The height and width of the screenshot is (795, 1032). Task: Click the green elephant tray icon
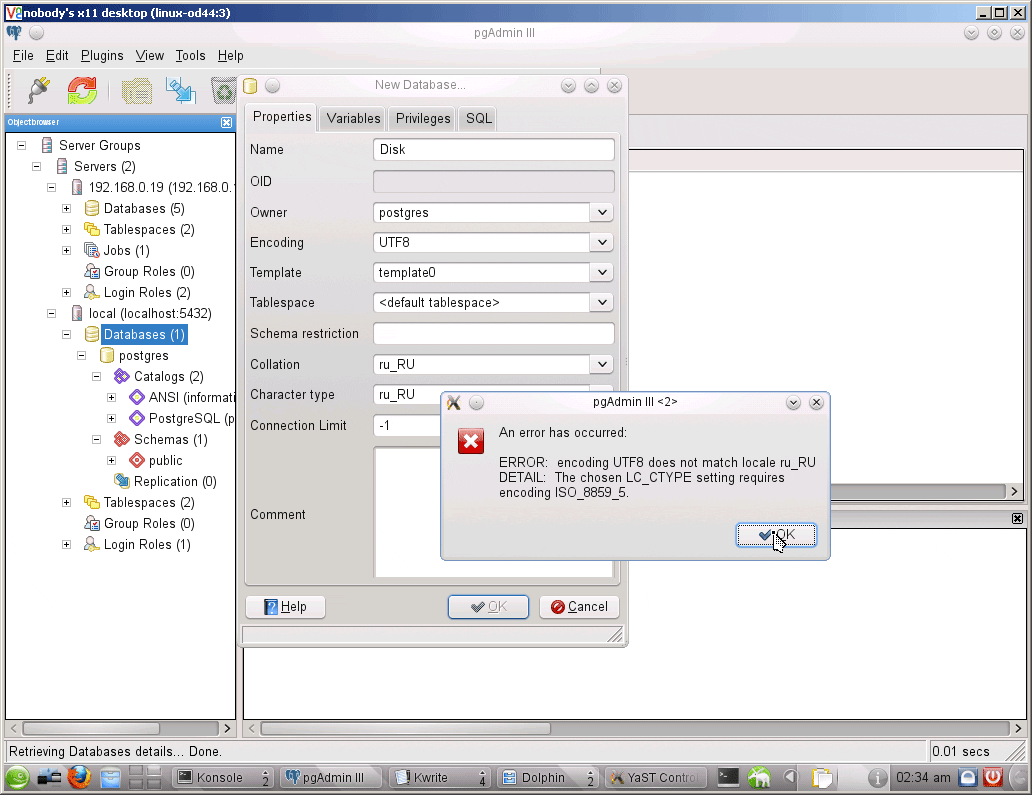(x=759, y=777)
